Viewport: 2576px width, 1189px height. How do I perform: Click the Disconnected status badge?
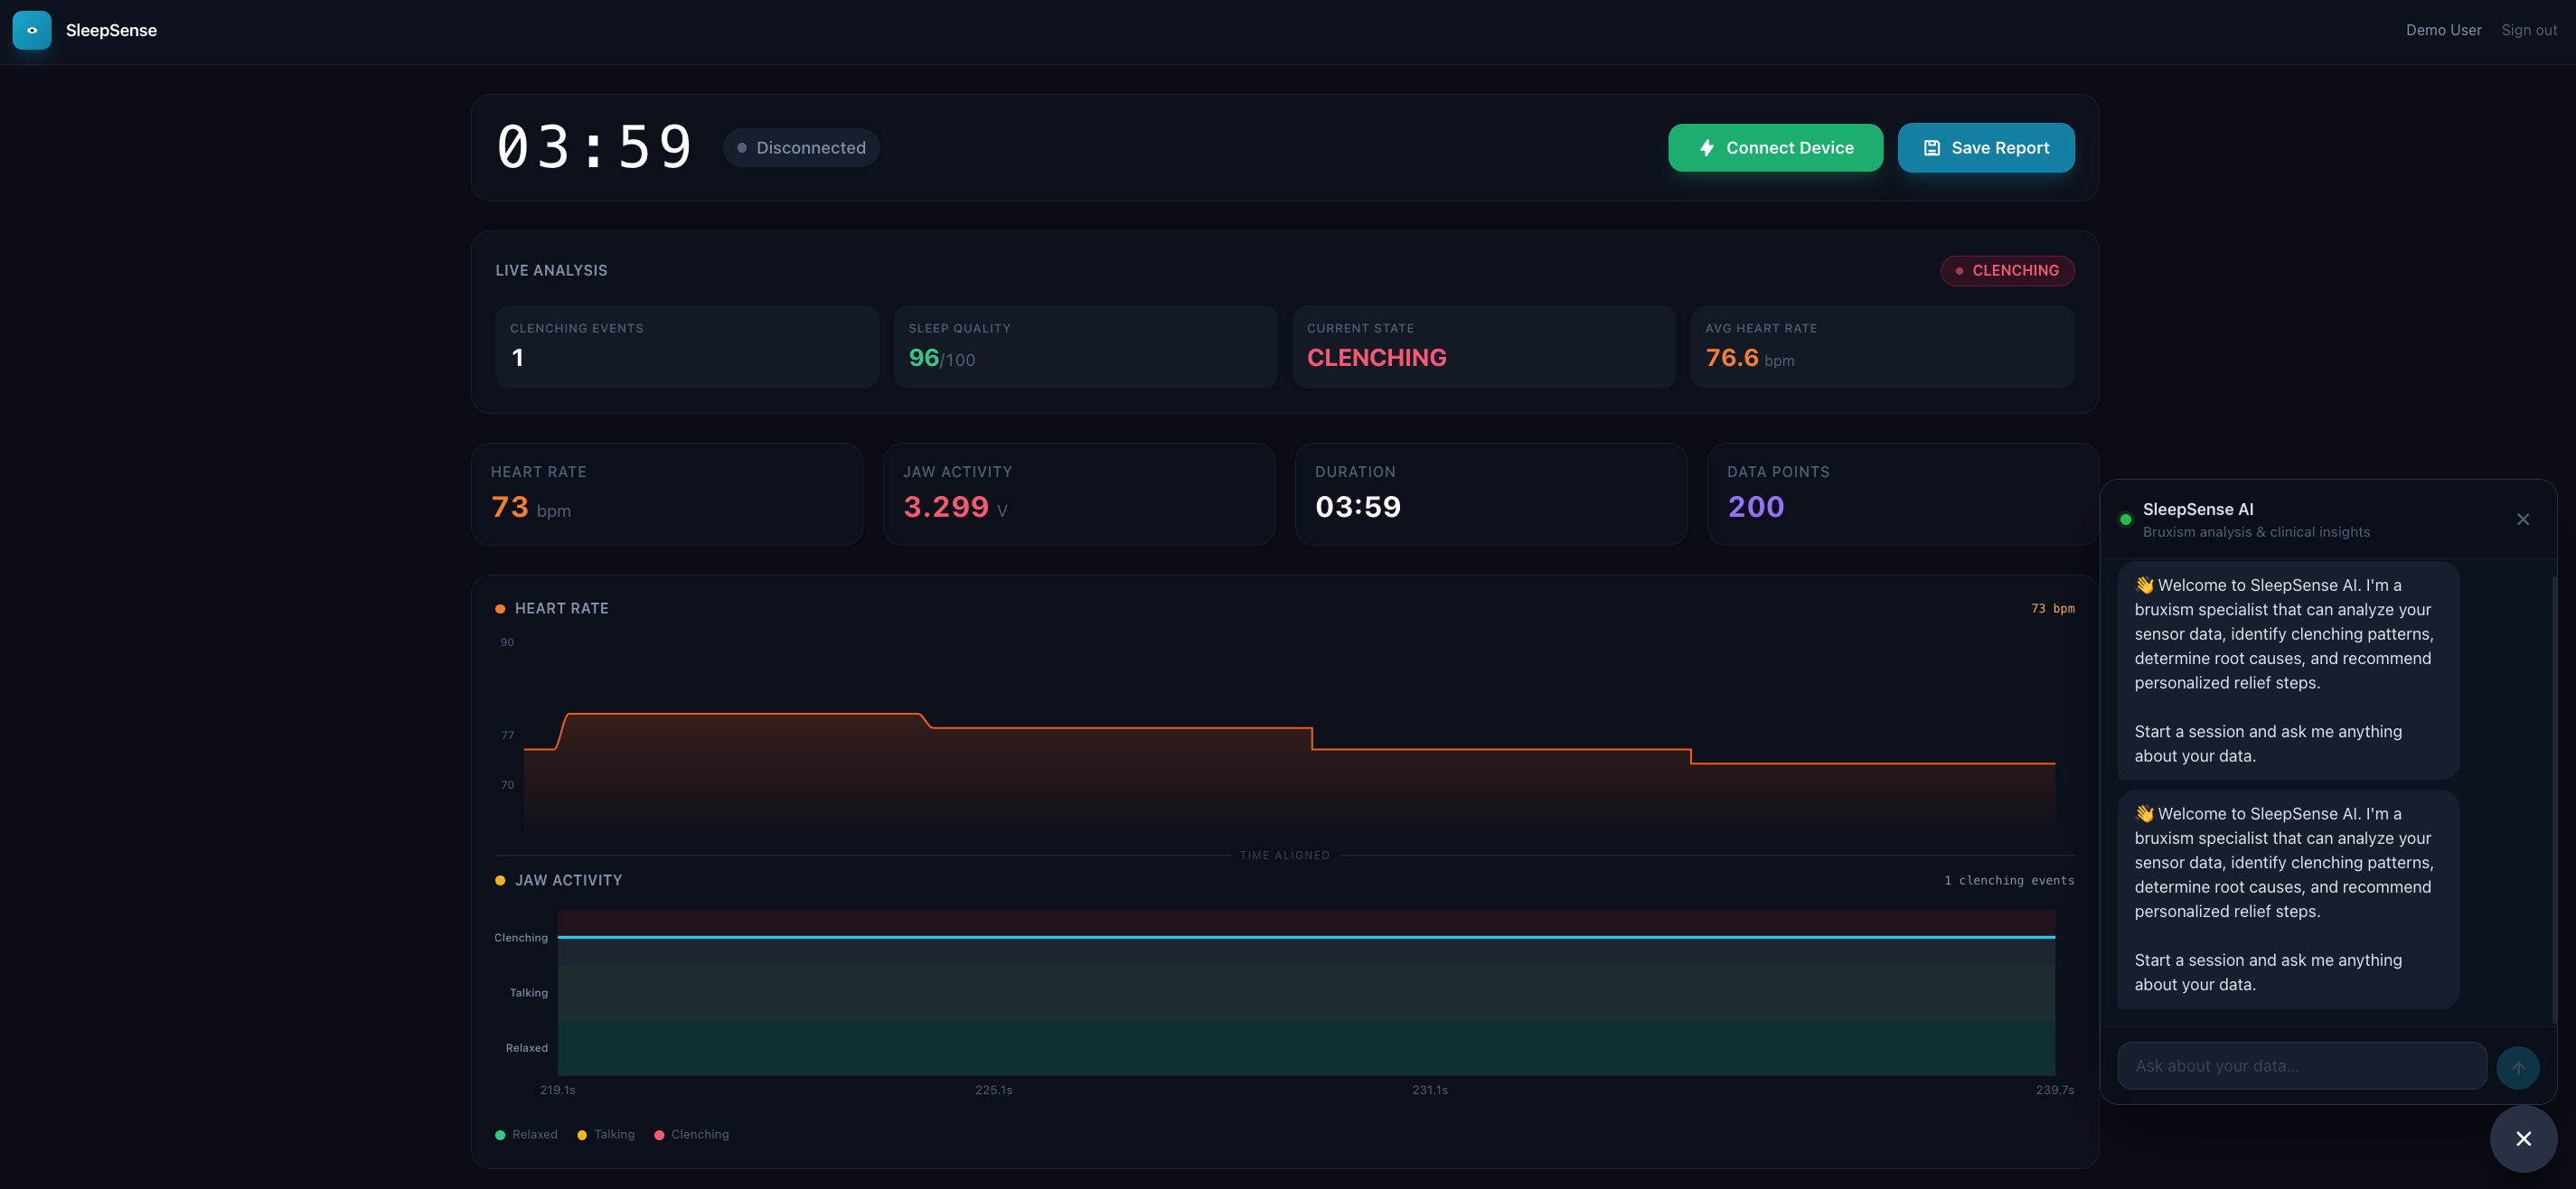[801, 148]
